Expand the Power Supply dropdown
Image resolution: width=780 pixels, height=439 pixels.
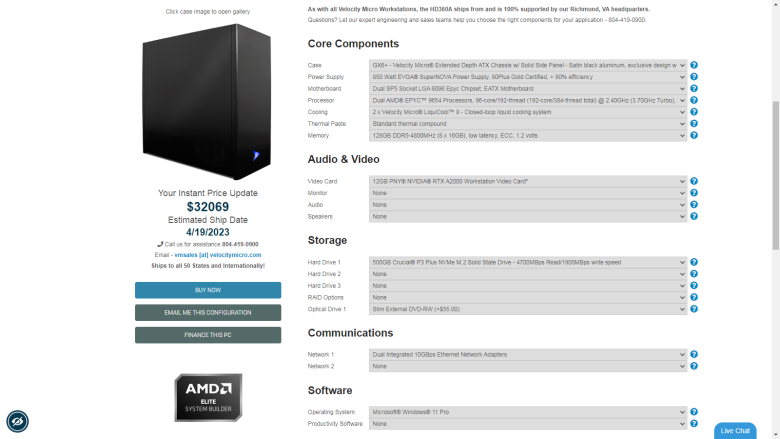[528, 77]
